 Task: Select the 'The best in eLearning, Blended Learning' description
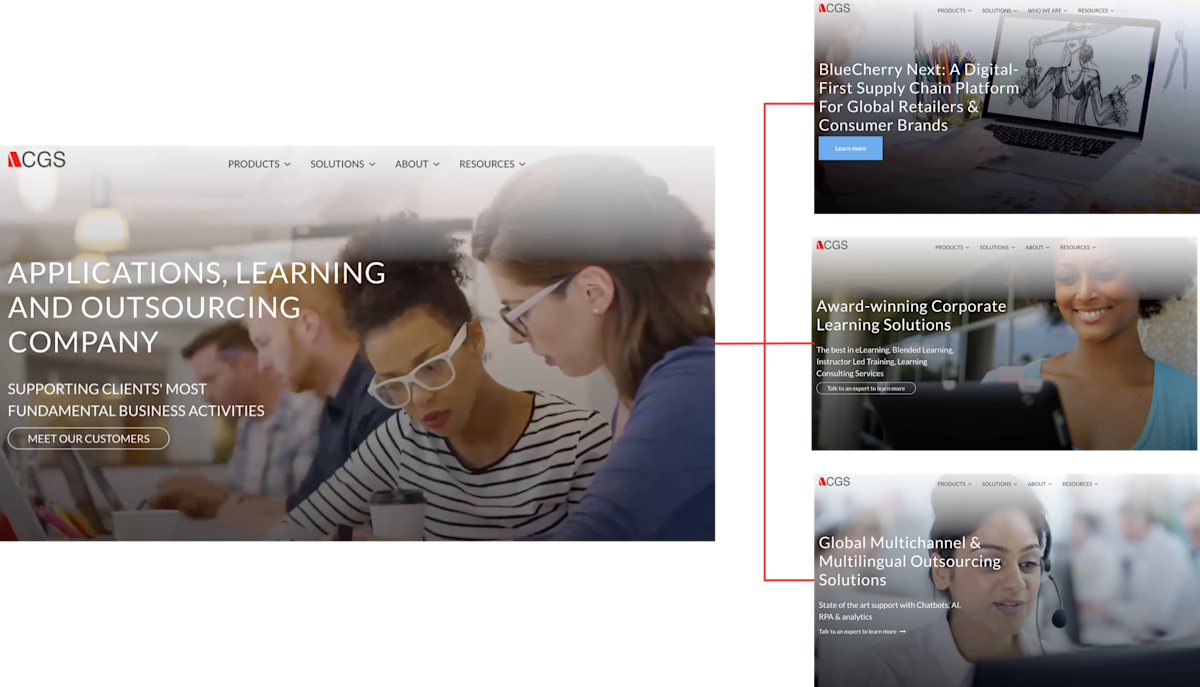click(x=885, y=362)
